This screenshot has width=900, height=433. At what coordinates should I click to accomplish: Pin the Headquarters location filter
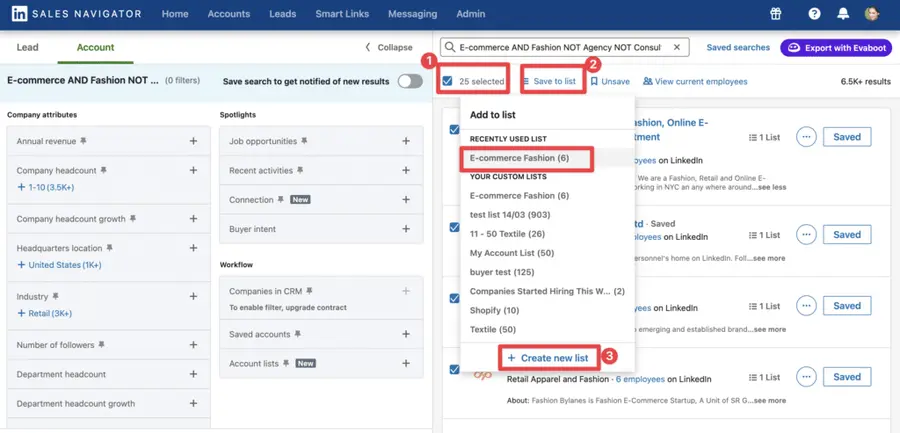[109, 248]
